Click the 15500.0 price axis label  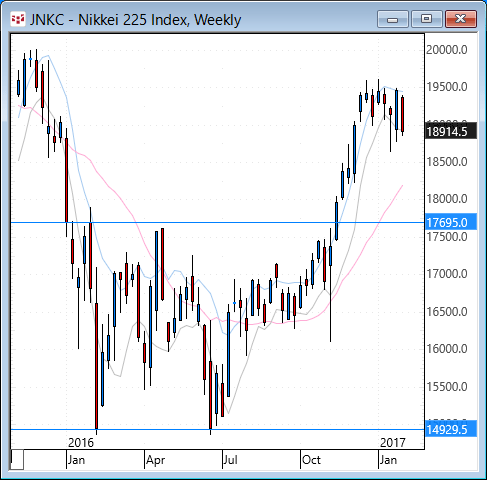(x=447, y=387)
